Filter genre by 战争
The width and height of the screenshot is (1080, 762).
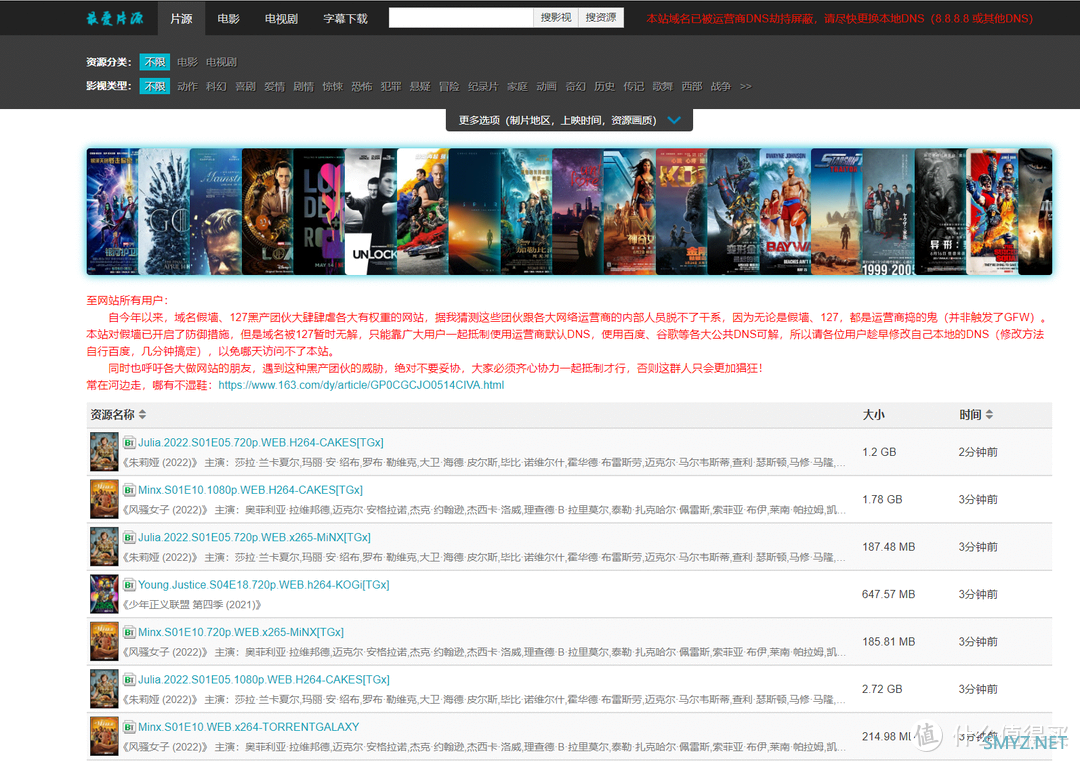pos(720,86)
